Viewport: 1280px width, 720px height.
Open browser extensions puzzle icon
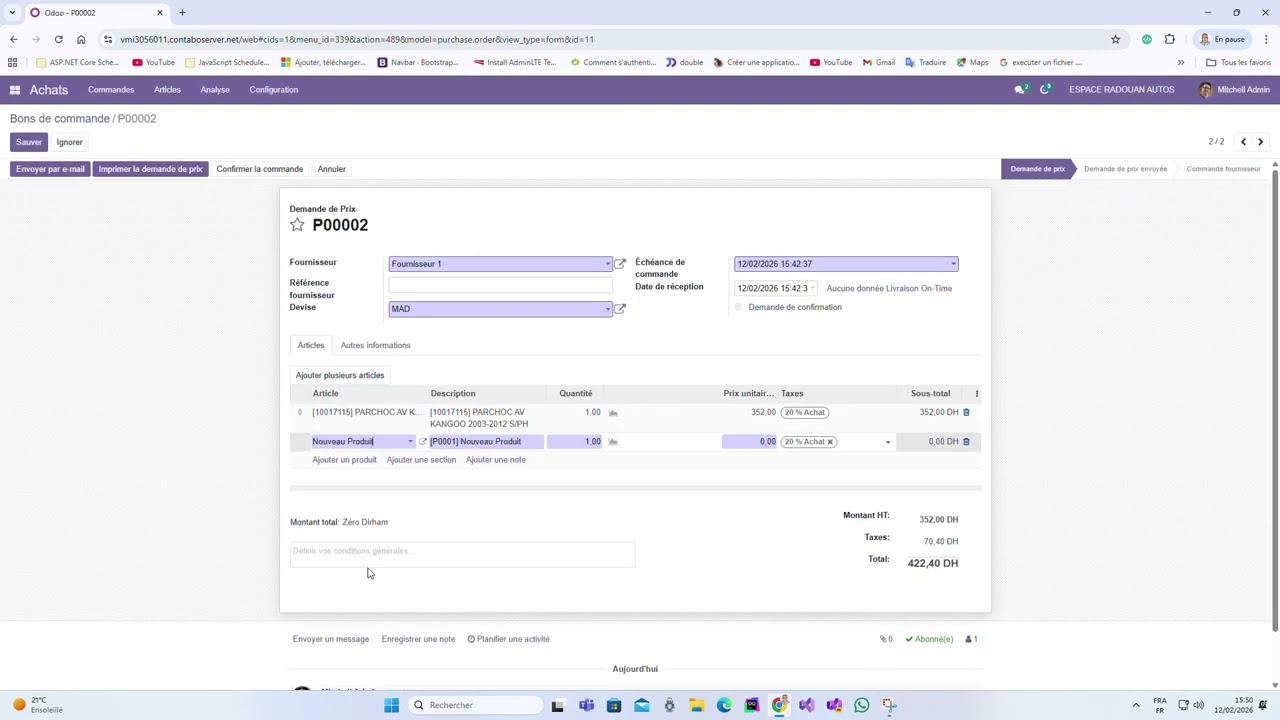tap(1169, 39)
